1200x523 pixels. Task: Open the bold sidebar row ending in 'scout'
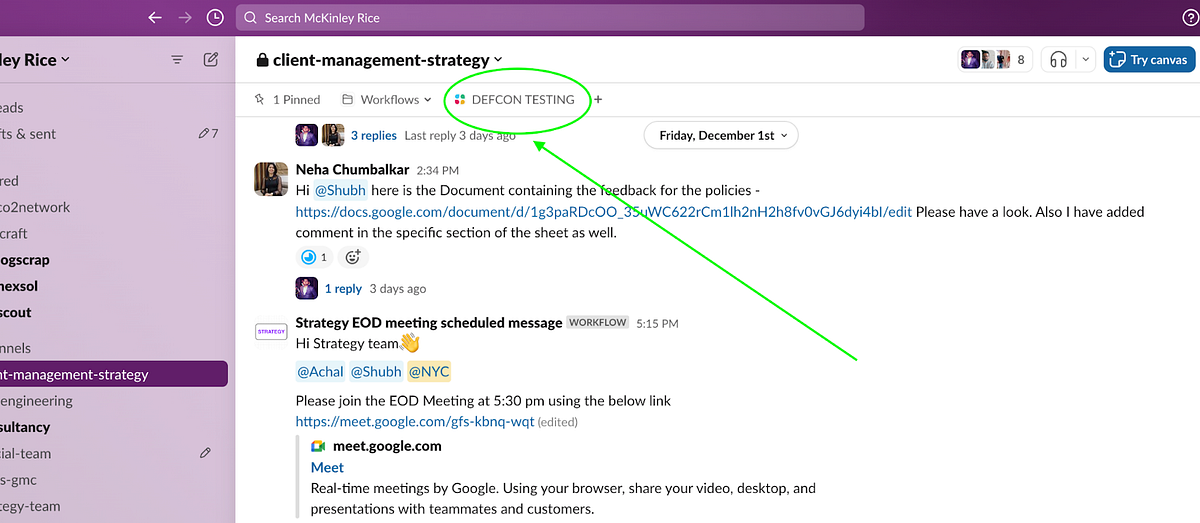point(114,312)
